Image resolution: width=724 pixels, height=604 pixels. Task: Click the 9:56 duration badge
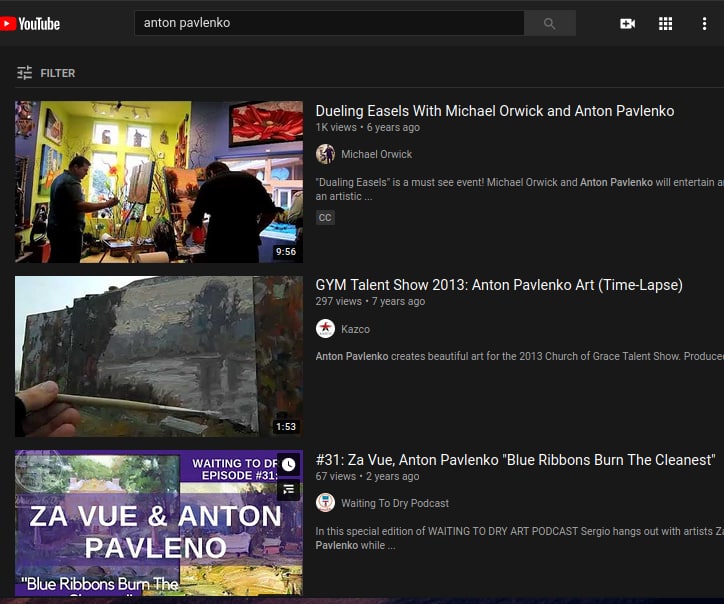pos(286,252)
